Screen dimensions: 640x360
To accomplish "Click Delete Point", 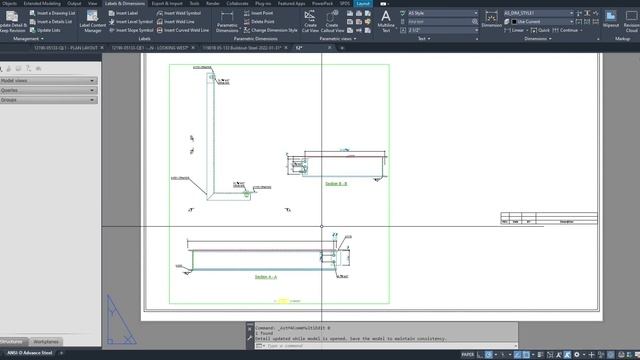I will pos(259,22).
